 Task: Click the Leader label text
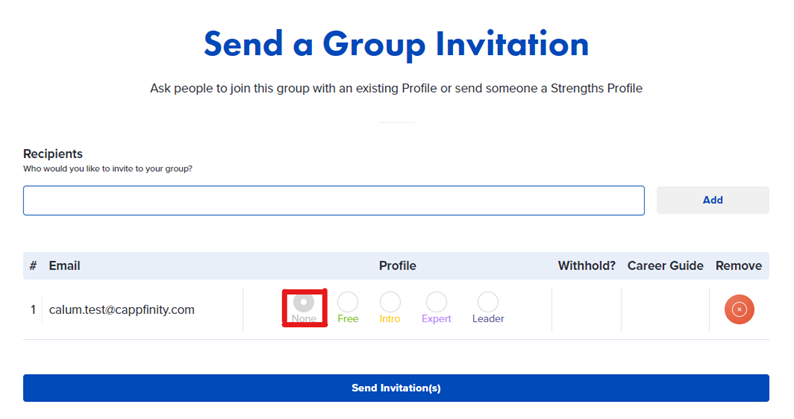coord(488,319)
